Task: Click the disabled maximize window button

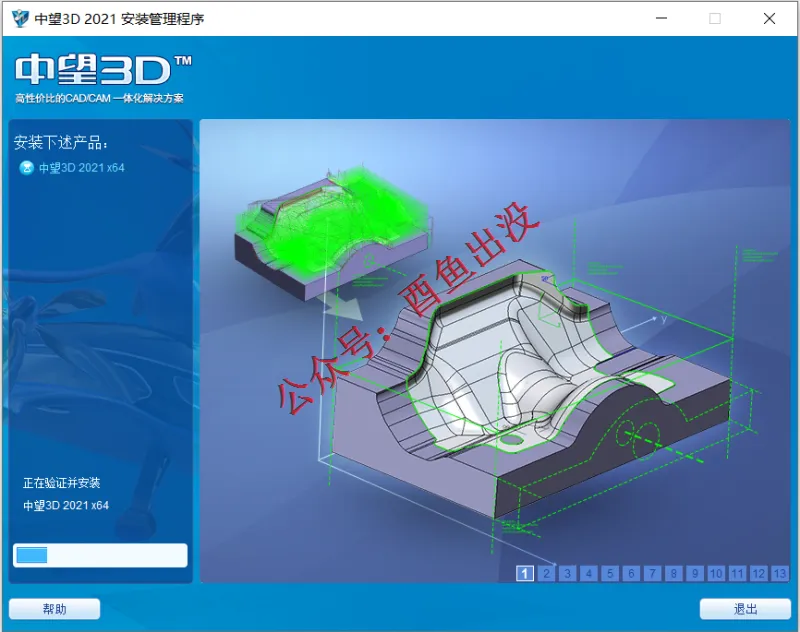Action: 715,18
